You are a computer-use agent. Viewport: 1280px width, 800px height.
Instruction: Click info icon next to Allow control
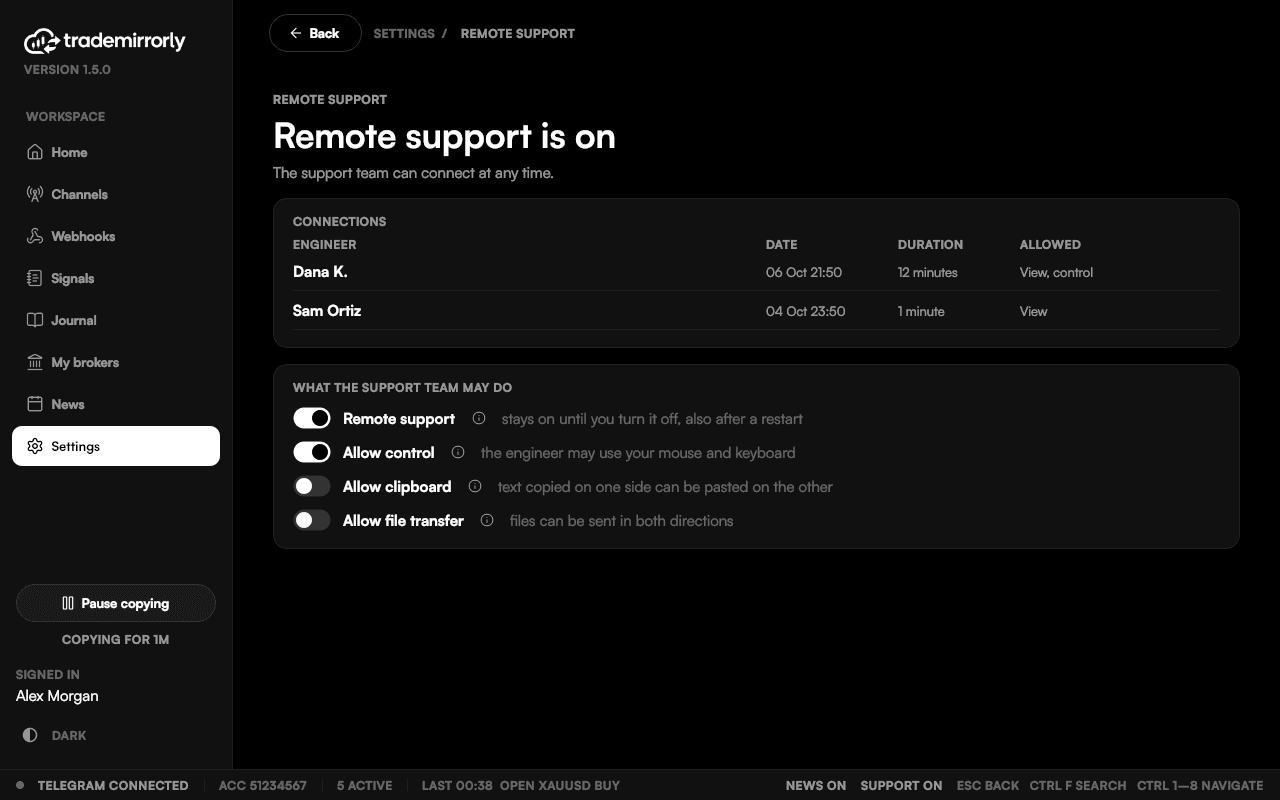pyautogui.click(x=458, y=452)
